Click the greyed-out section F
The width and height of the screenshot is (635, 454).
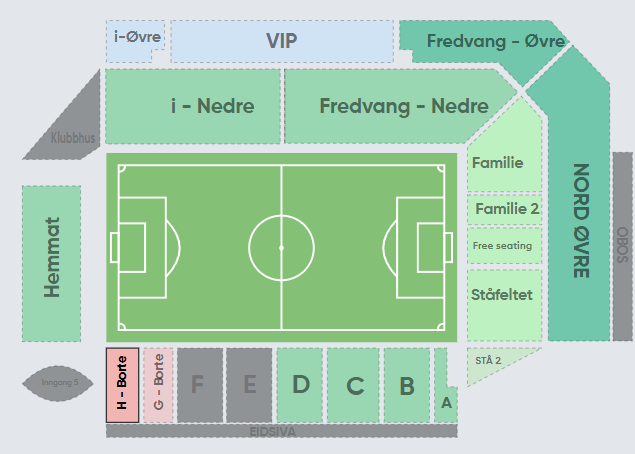tap(200, 385)
